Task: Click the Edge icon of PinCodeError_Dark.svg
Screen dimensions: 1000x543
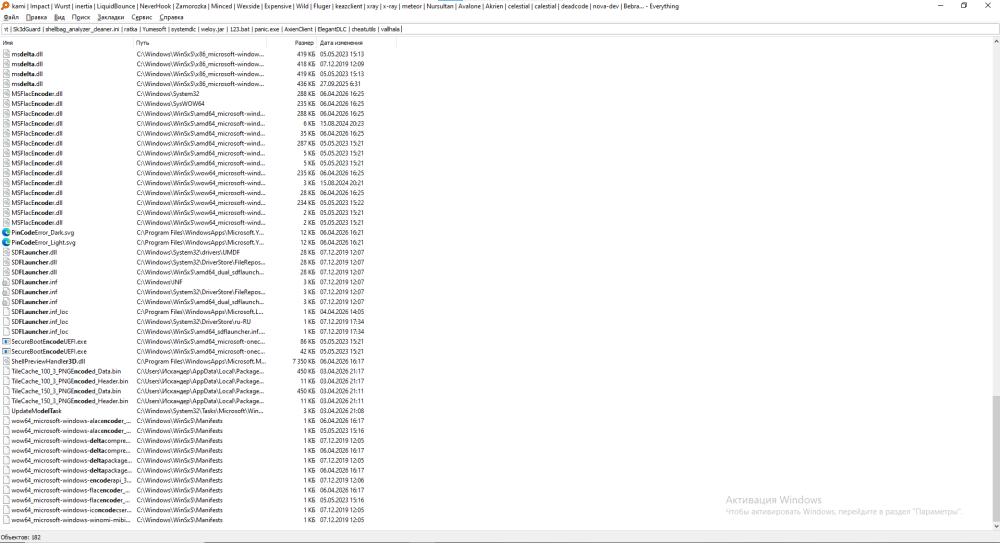Action: (x=6, y=233)
